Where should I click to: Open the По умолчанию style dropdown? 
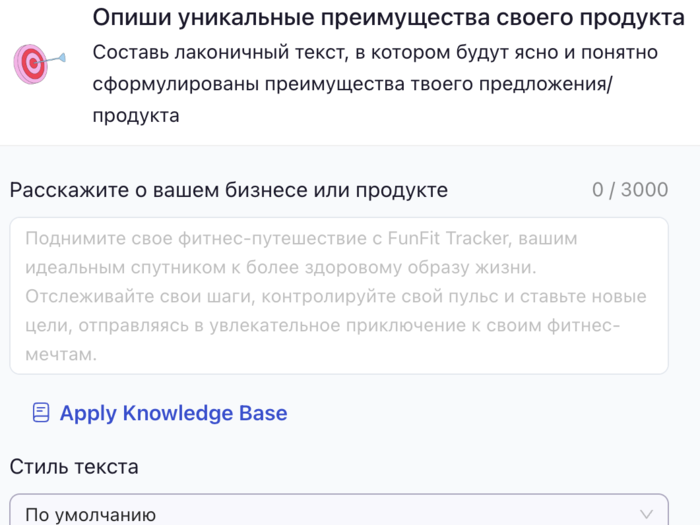338,513
